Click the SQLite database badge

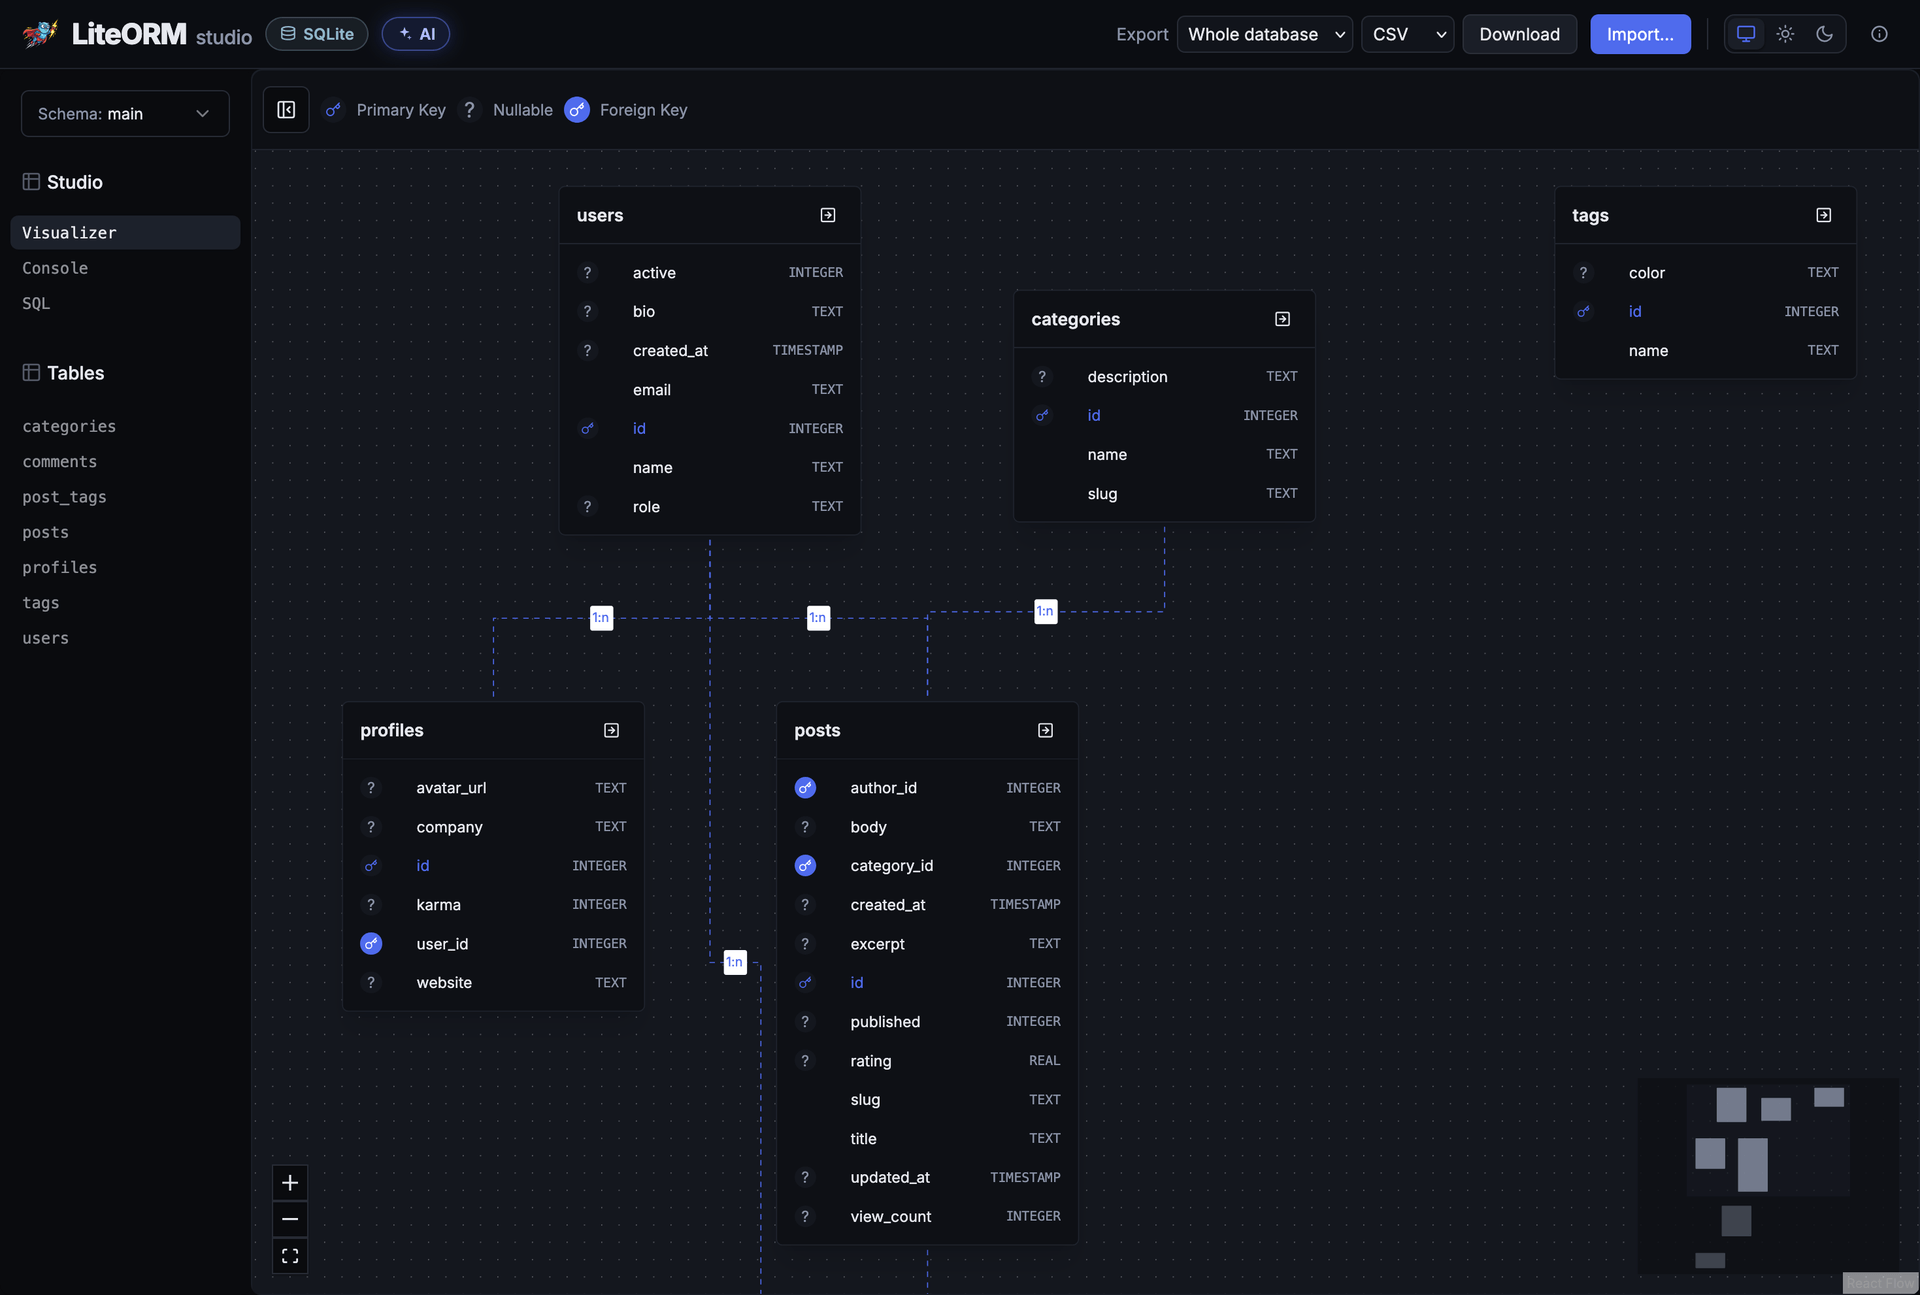point(316,34)
